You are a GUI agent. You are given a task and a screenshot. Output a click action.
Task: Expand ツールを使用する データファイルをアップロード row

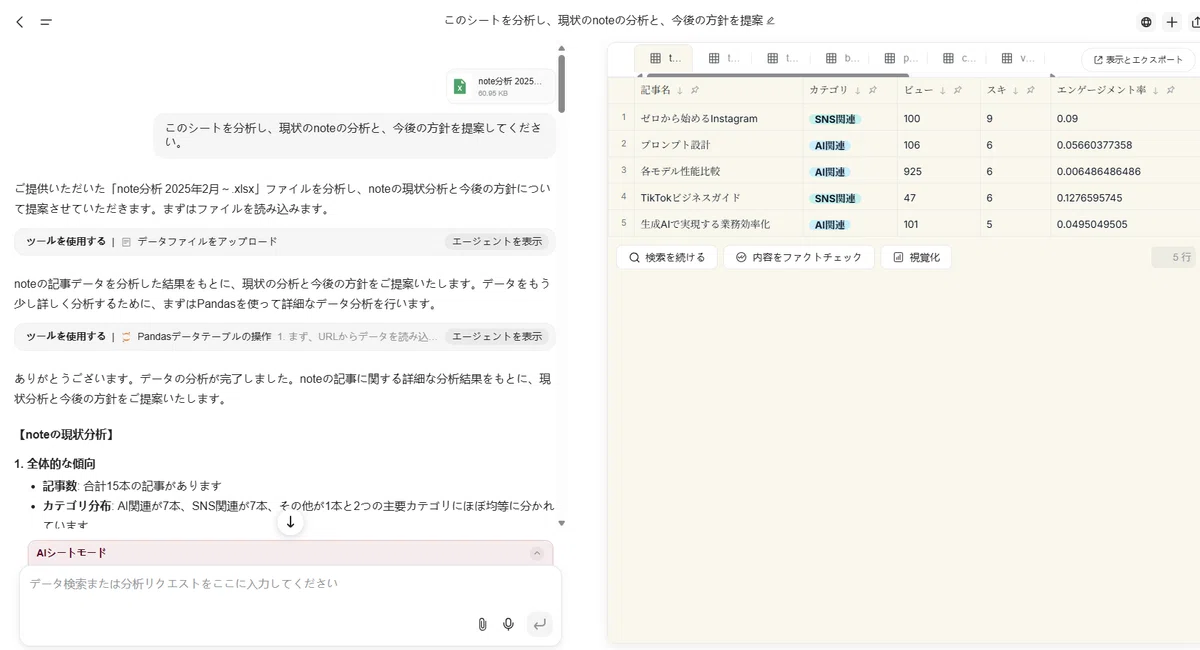pos(285,241)
